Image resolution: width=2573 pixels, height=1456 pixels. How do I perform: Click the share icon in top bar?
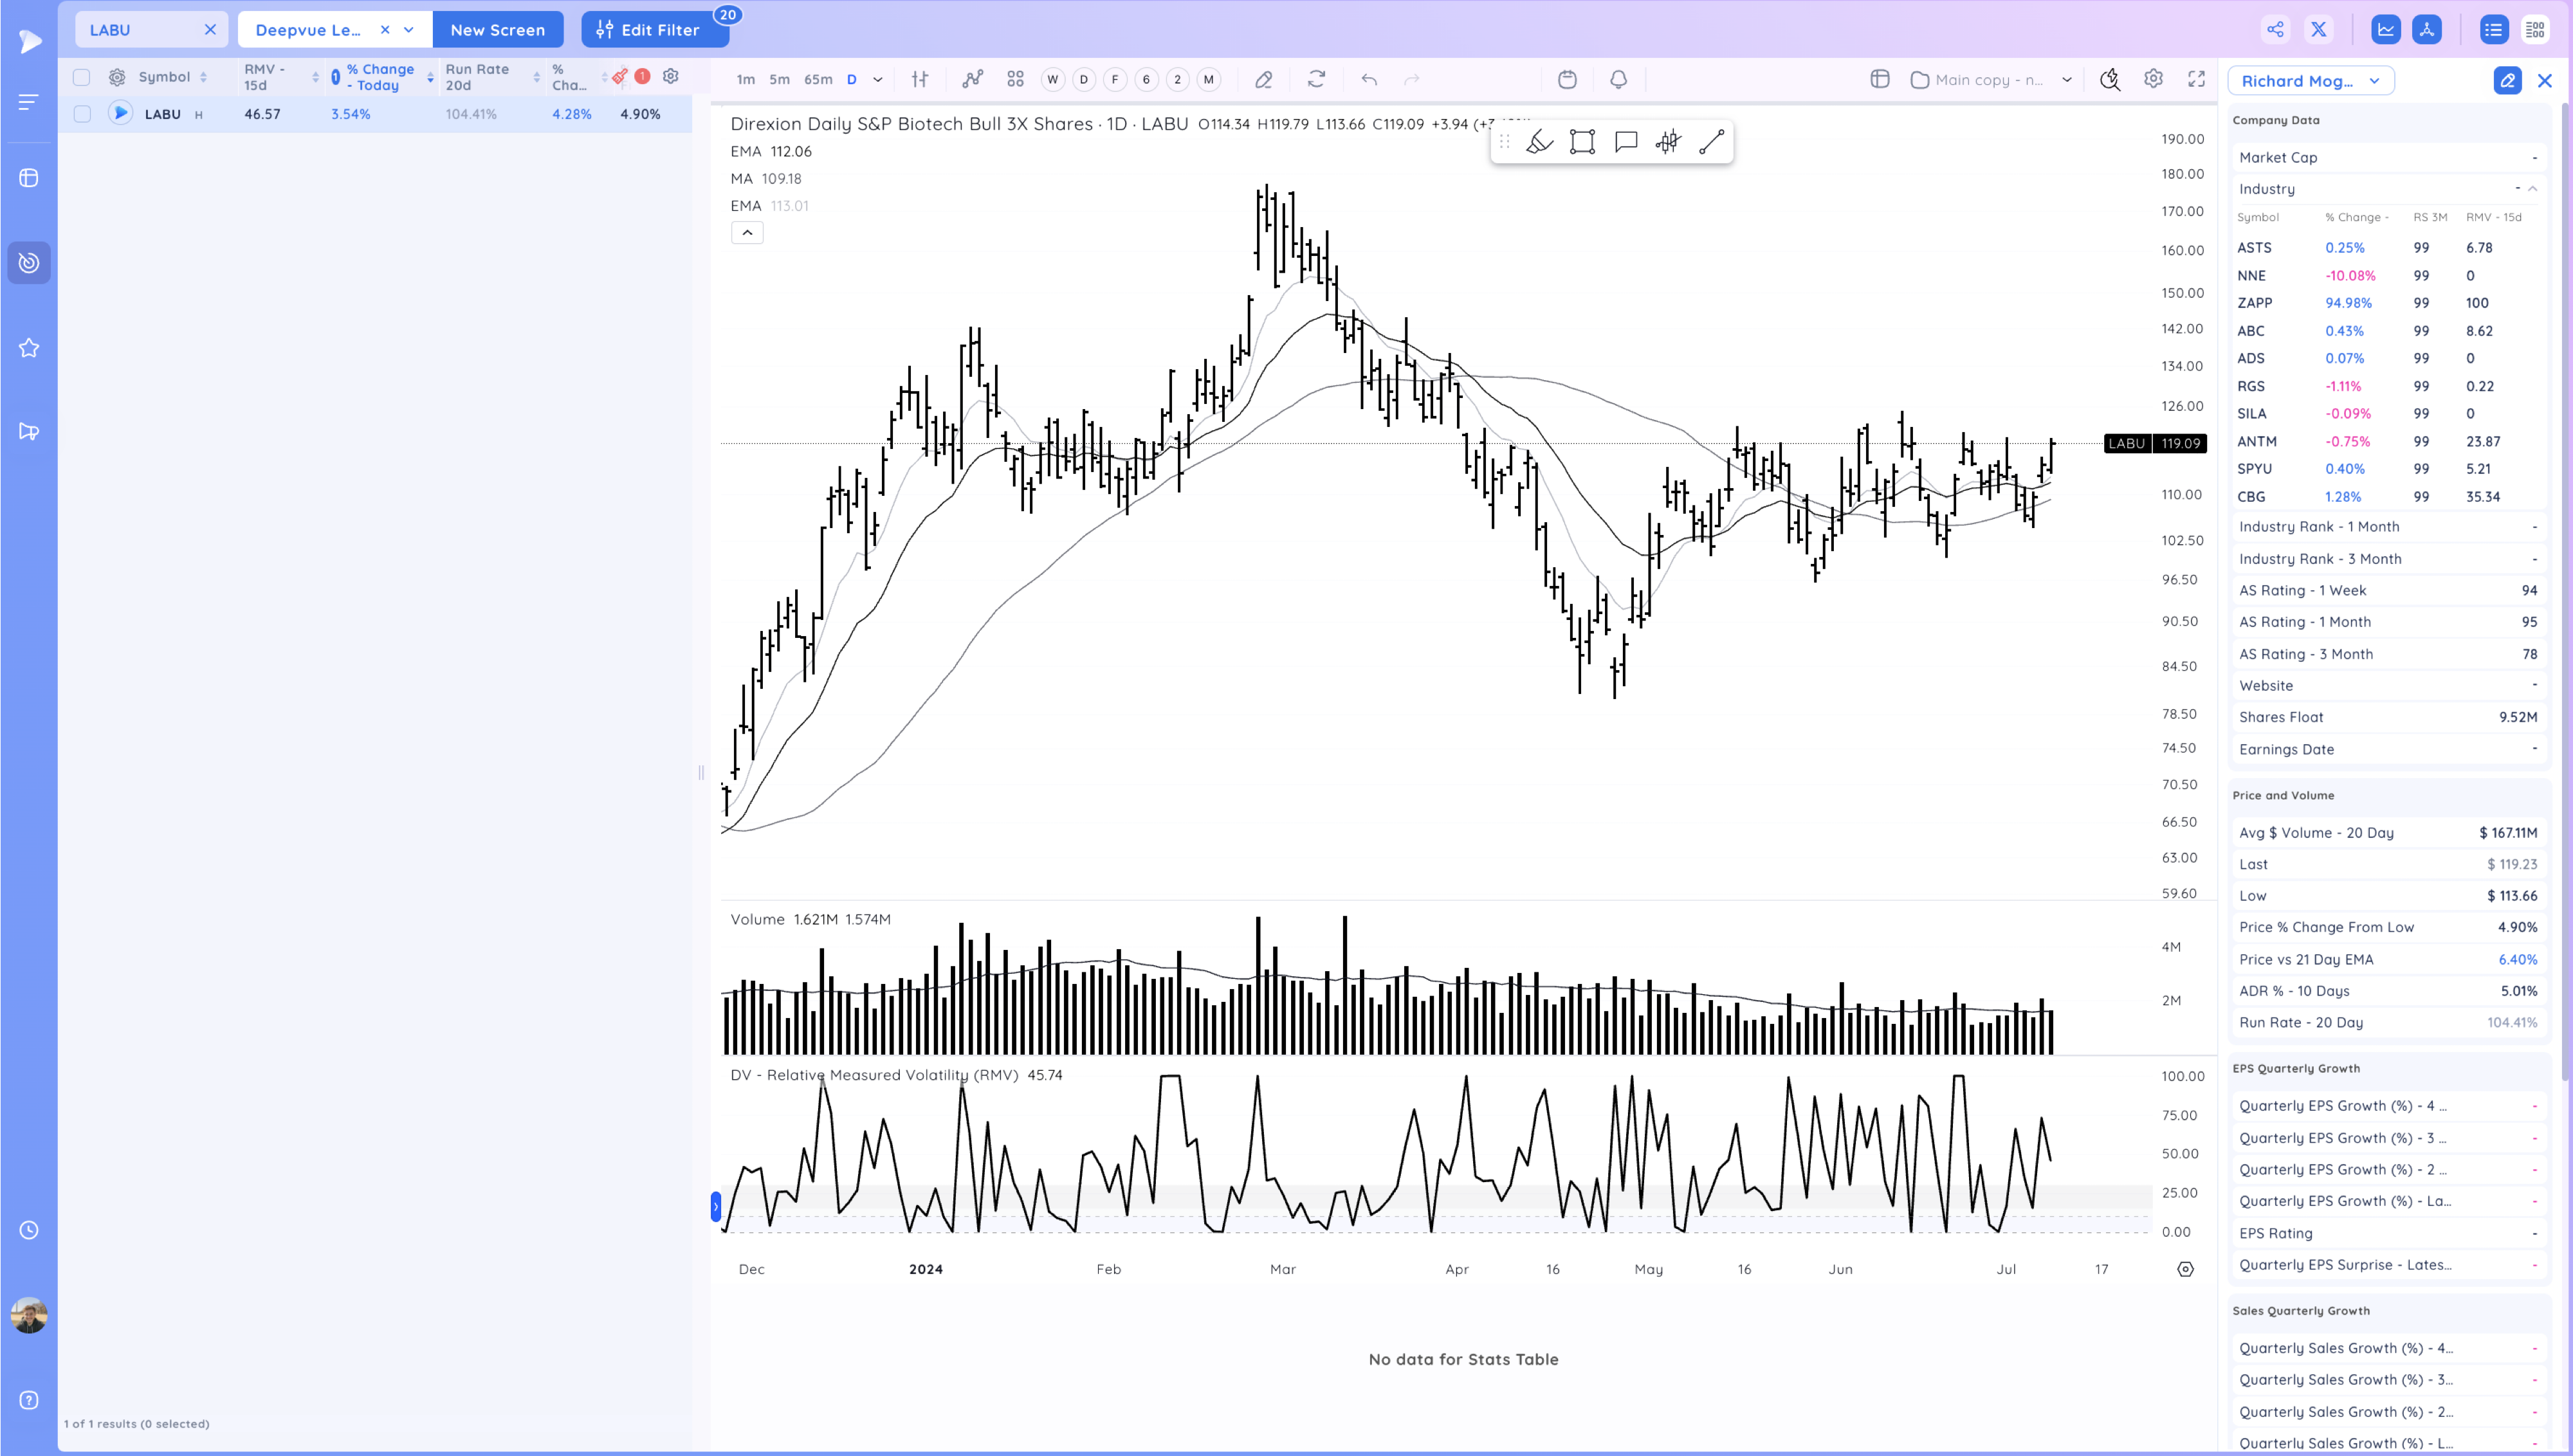(2275, 30)
